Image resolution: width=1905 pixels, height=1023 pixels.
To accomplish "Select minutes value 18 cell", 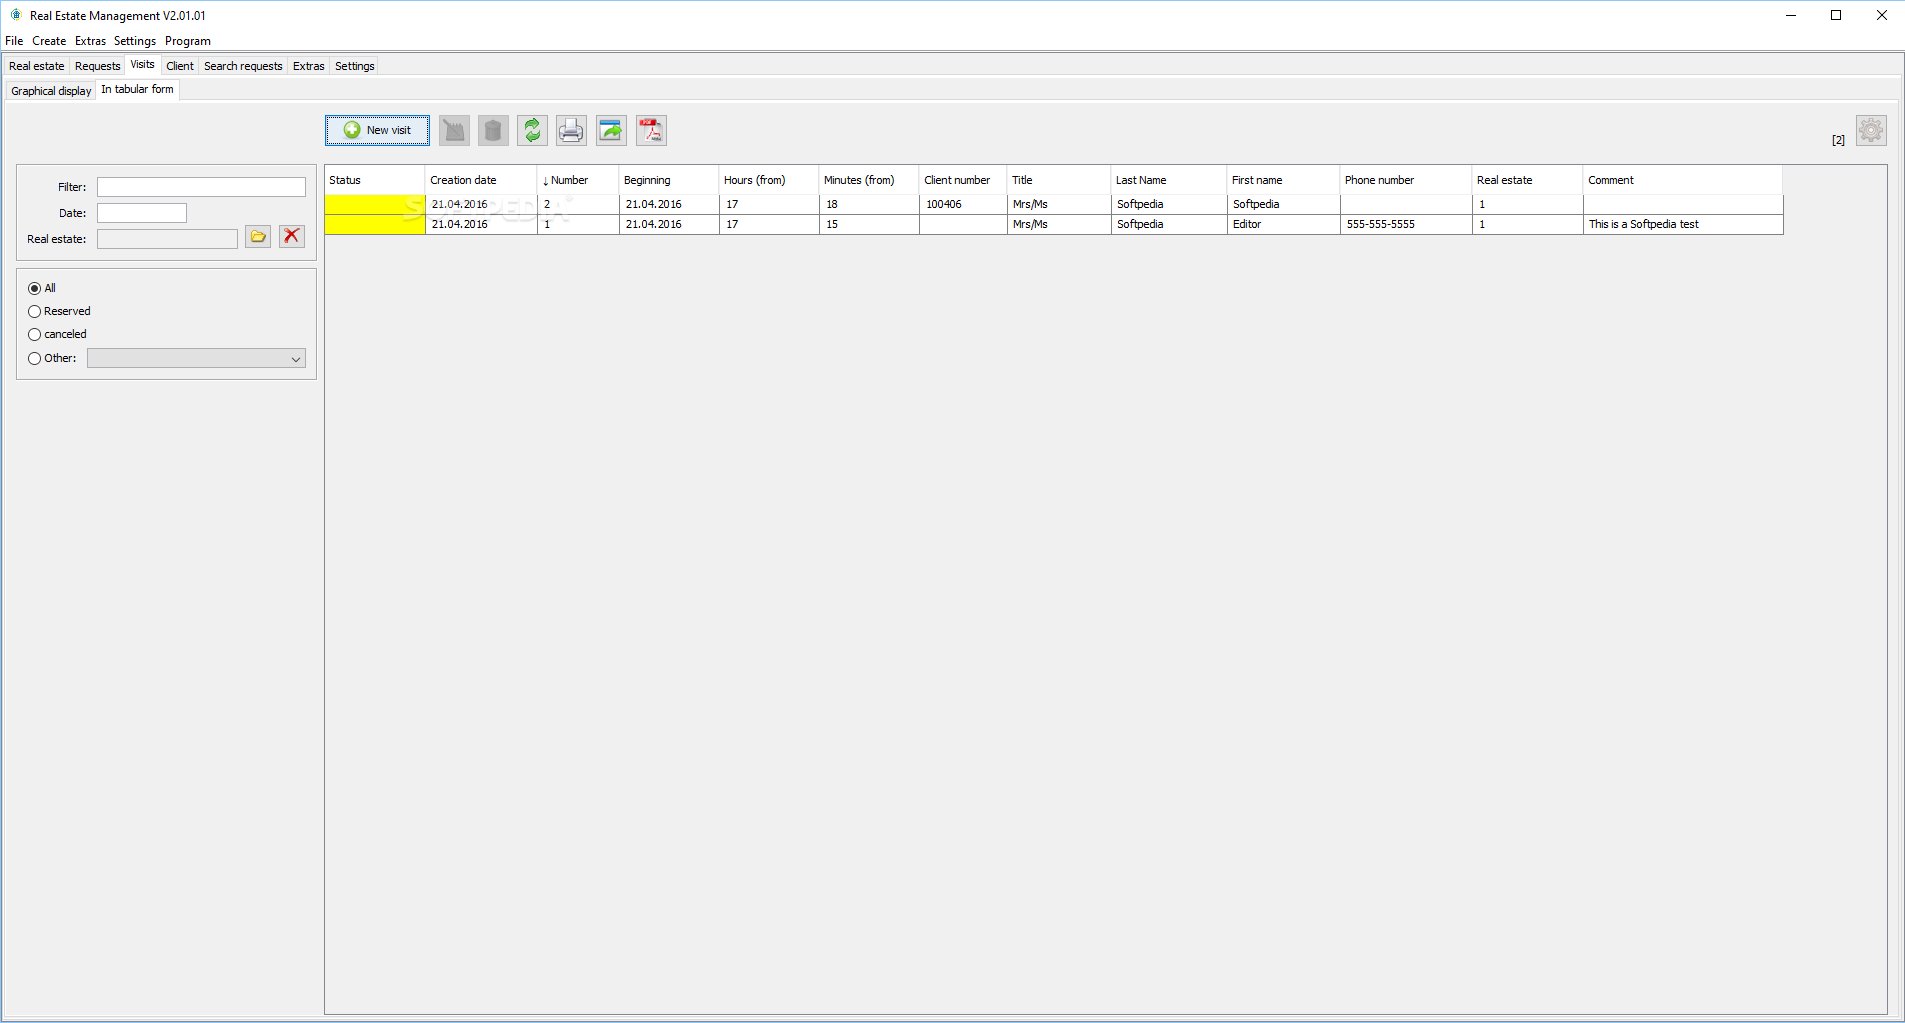I will tap(869, 204).
